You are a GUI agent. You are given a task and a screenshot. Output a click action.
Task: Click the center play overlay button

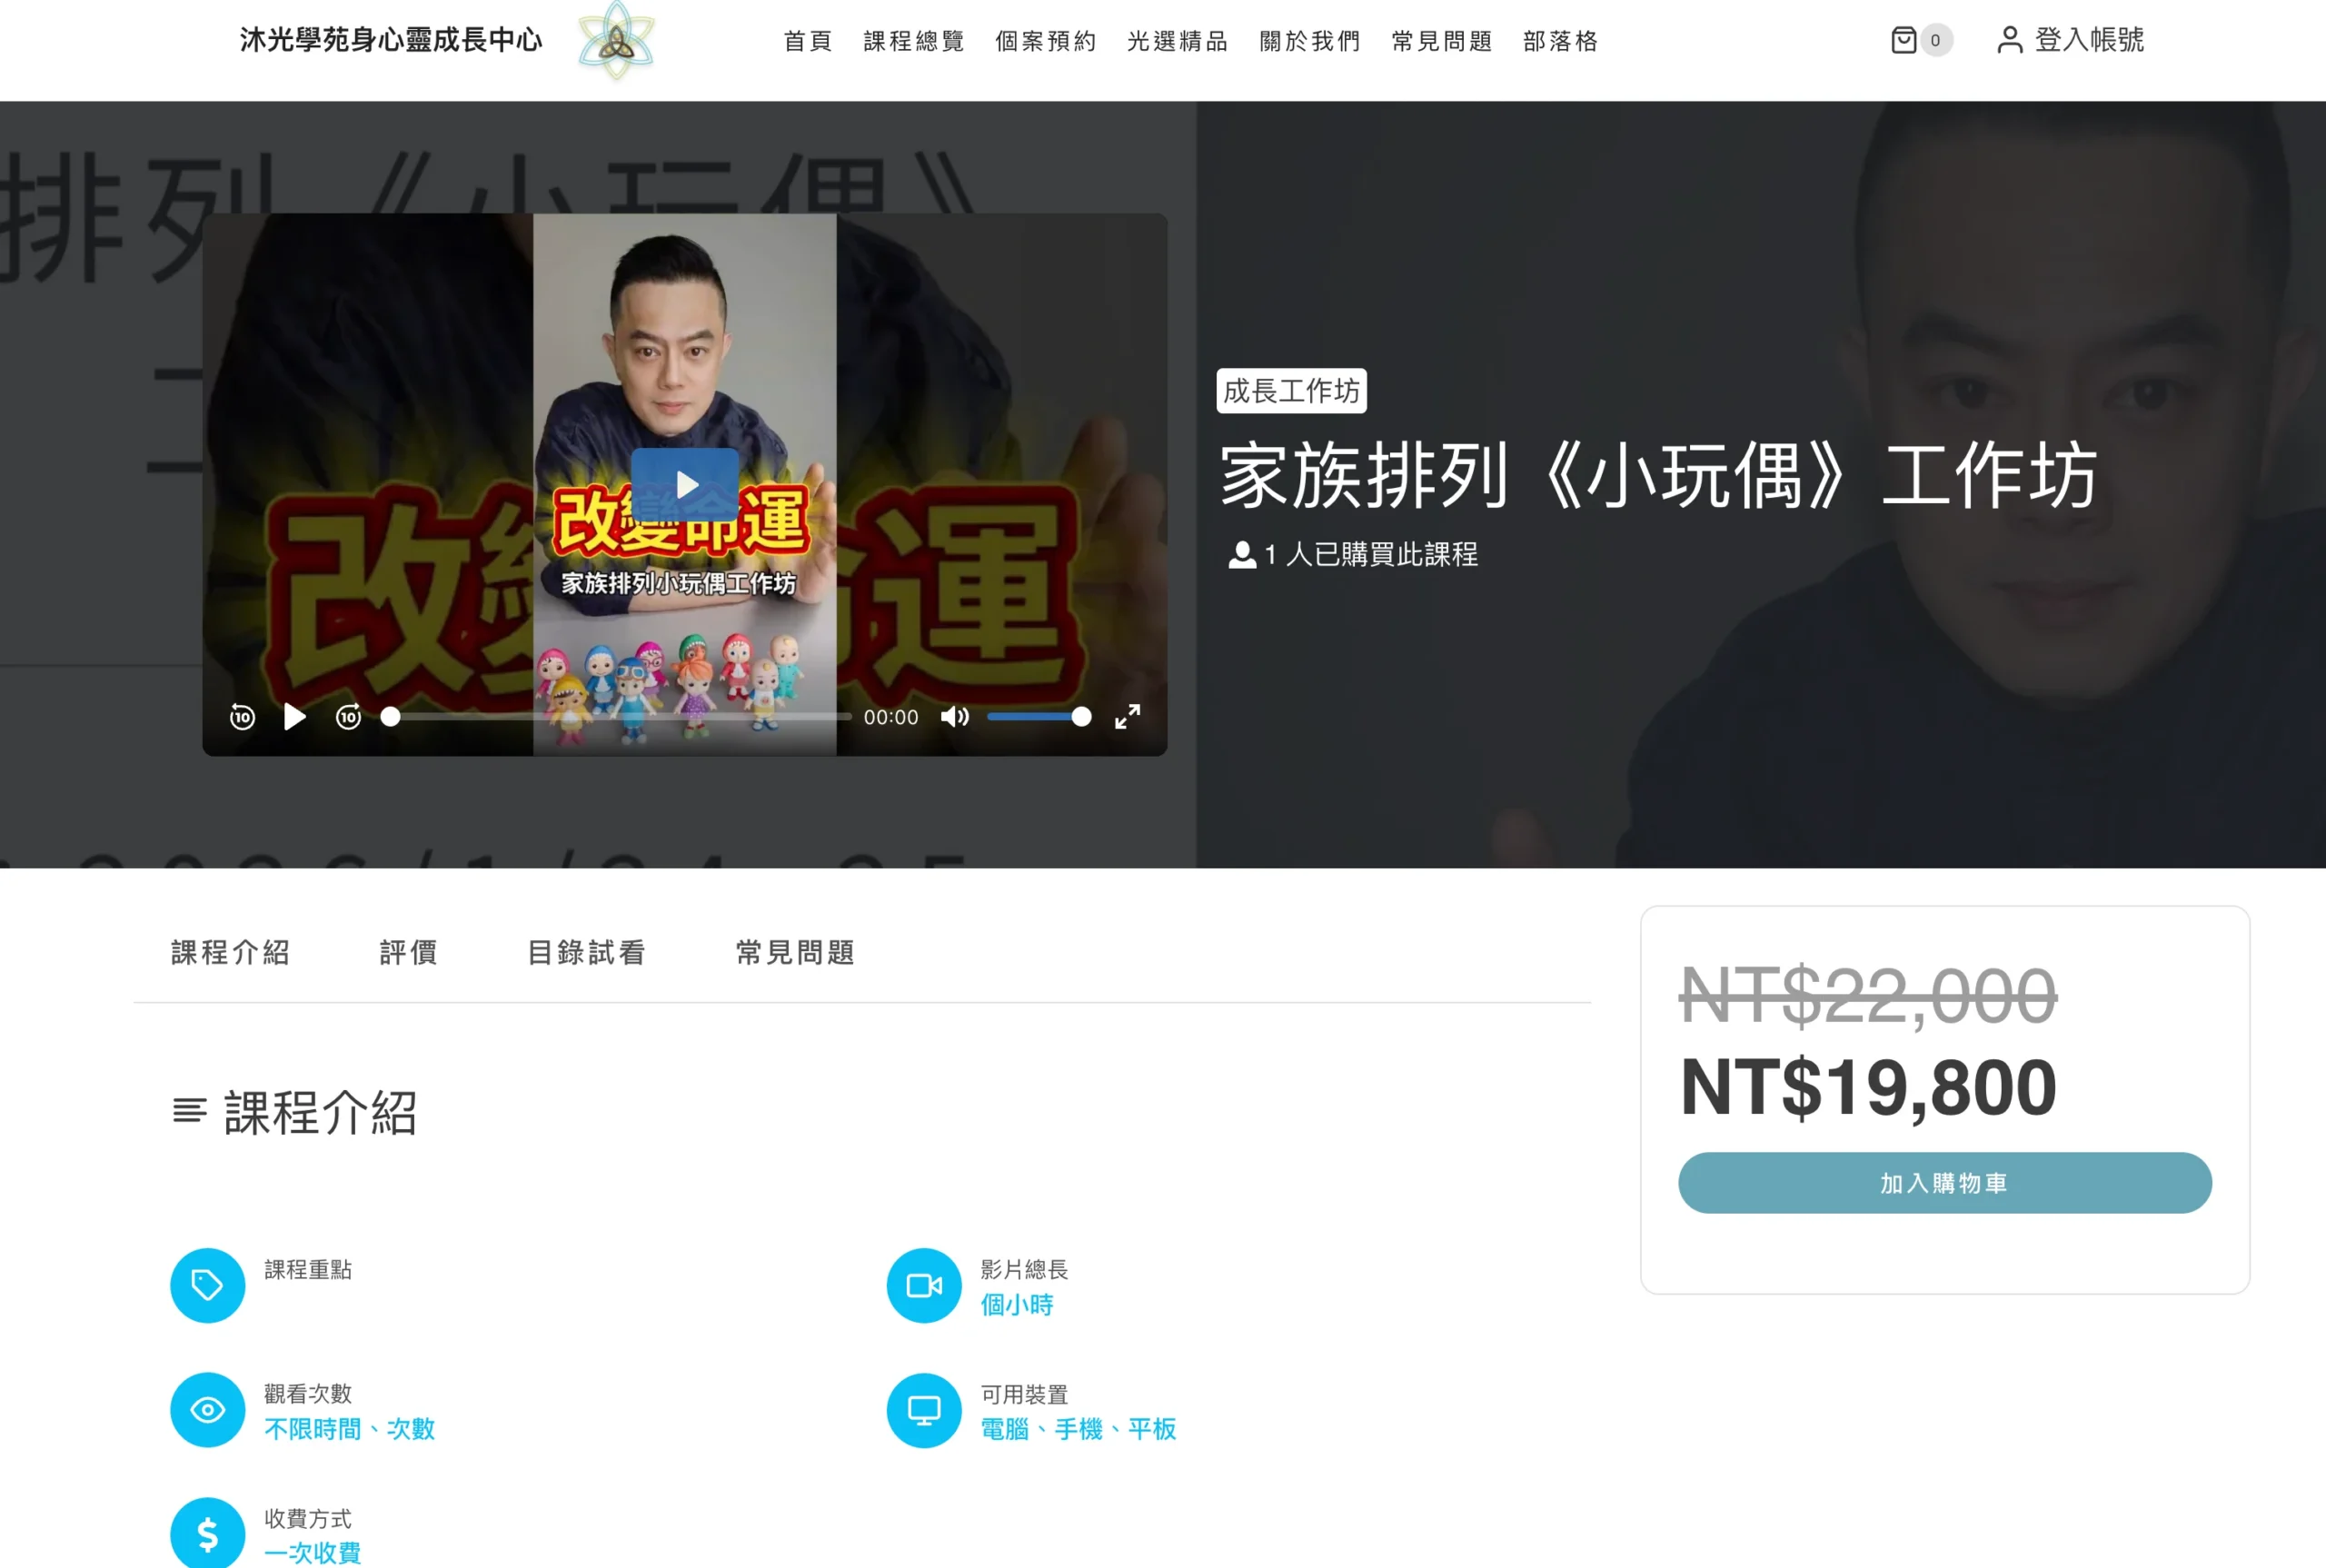(685, 485)
